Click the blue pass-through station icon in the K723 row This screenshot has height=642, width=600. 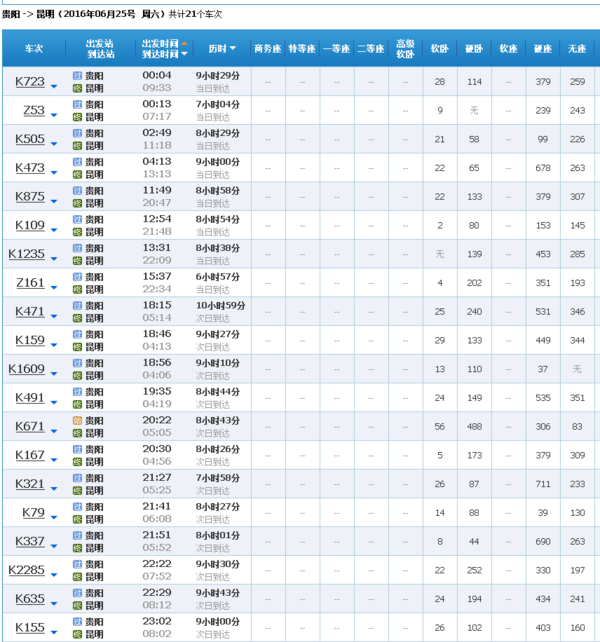78,75
